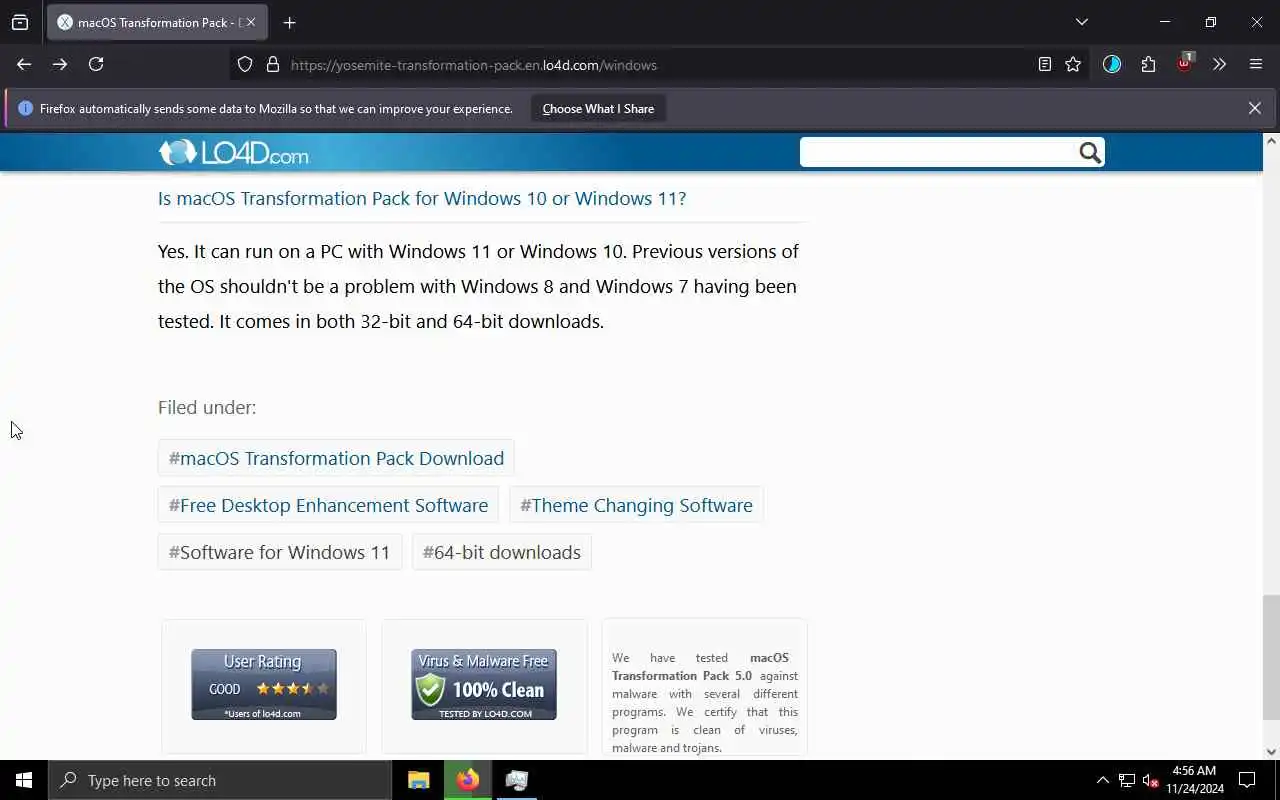This screenshot has width=1280, height=800.
Task: Open the third taskbar application icon
Action: [516, 780]
